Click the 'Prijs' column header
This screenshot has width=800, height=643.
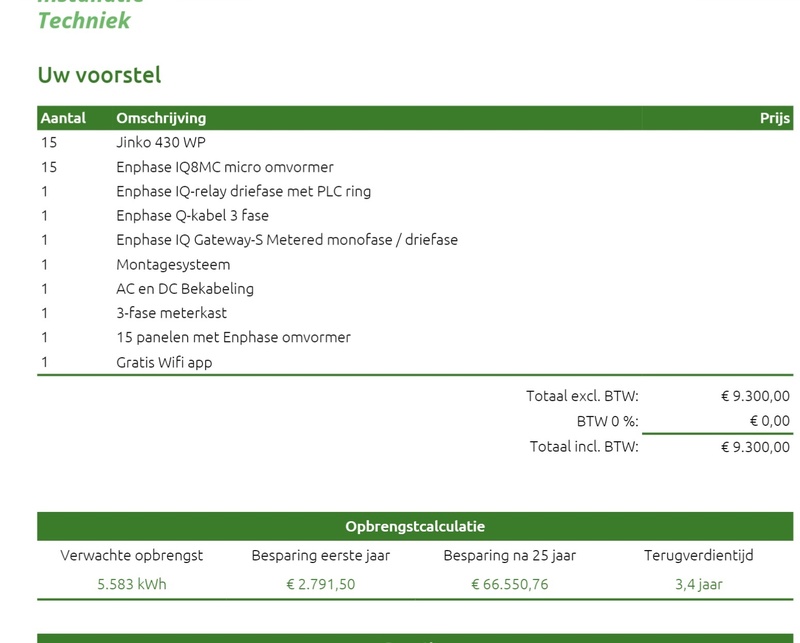point(774,118)
